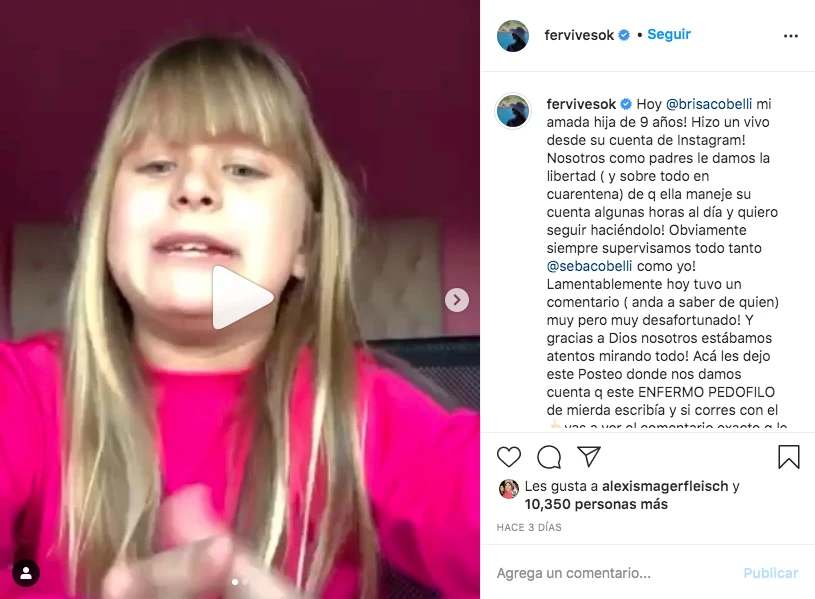Go to the next carousel slide
The width and height of the screenshot is (815, 599).
click(457, 300)
